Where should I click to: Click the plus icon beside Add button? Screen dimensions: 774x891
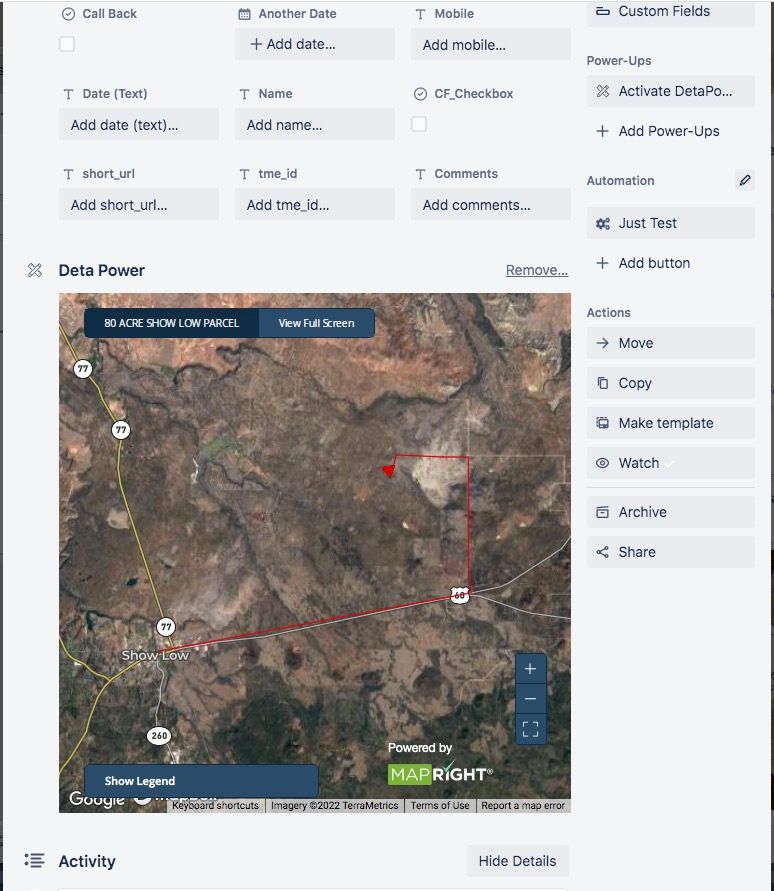click(x=602, y=263)
